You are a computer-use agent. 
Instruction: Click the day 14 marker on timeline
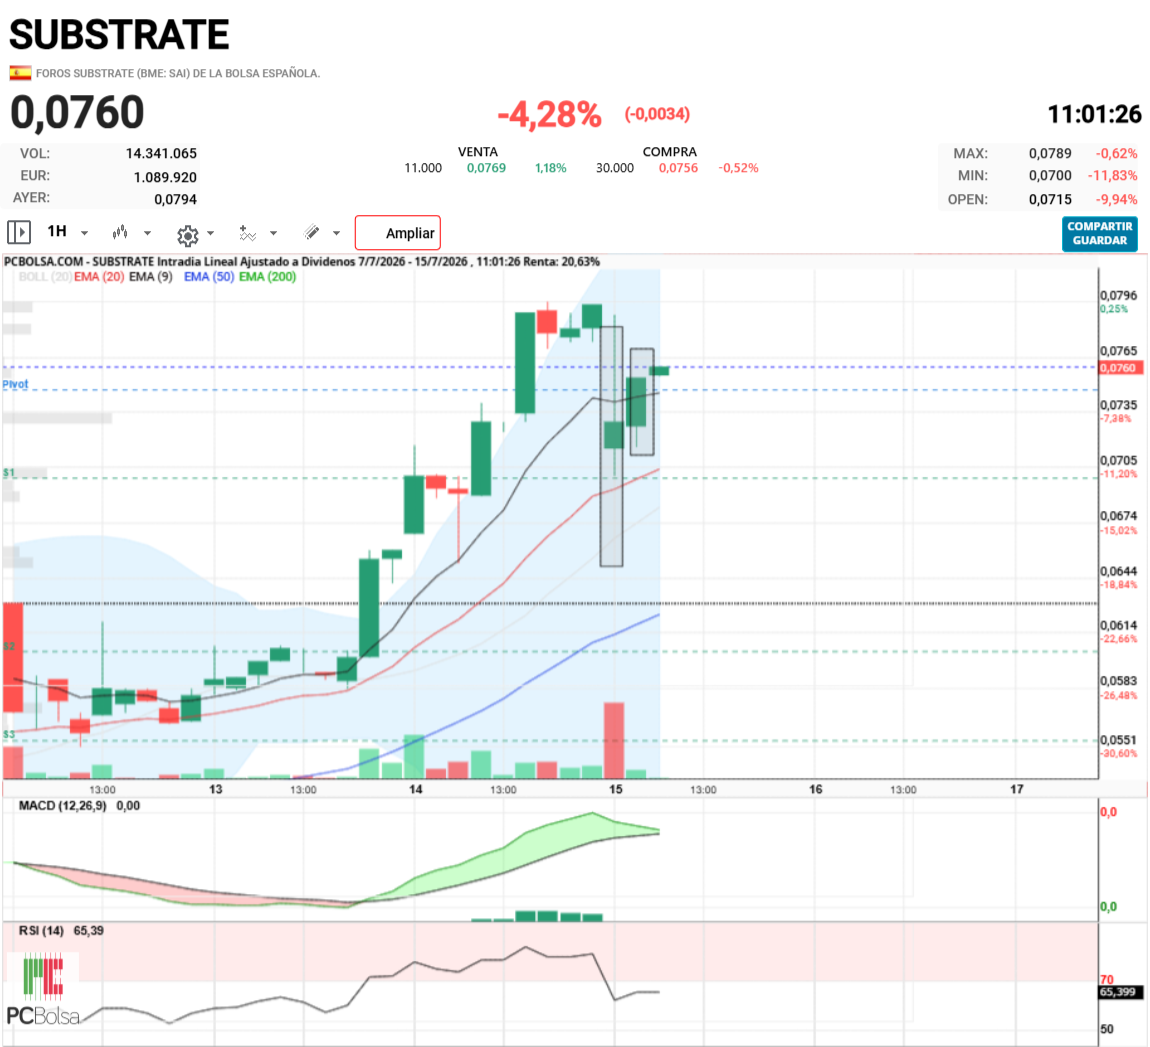(416, 789)
